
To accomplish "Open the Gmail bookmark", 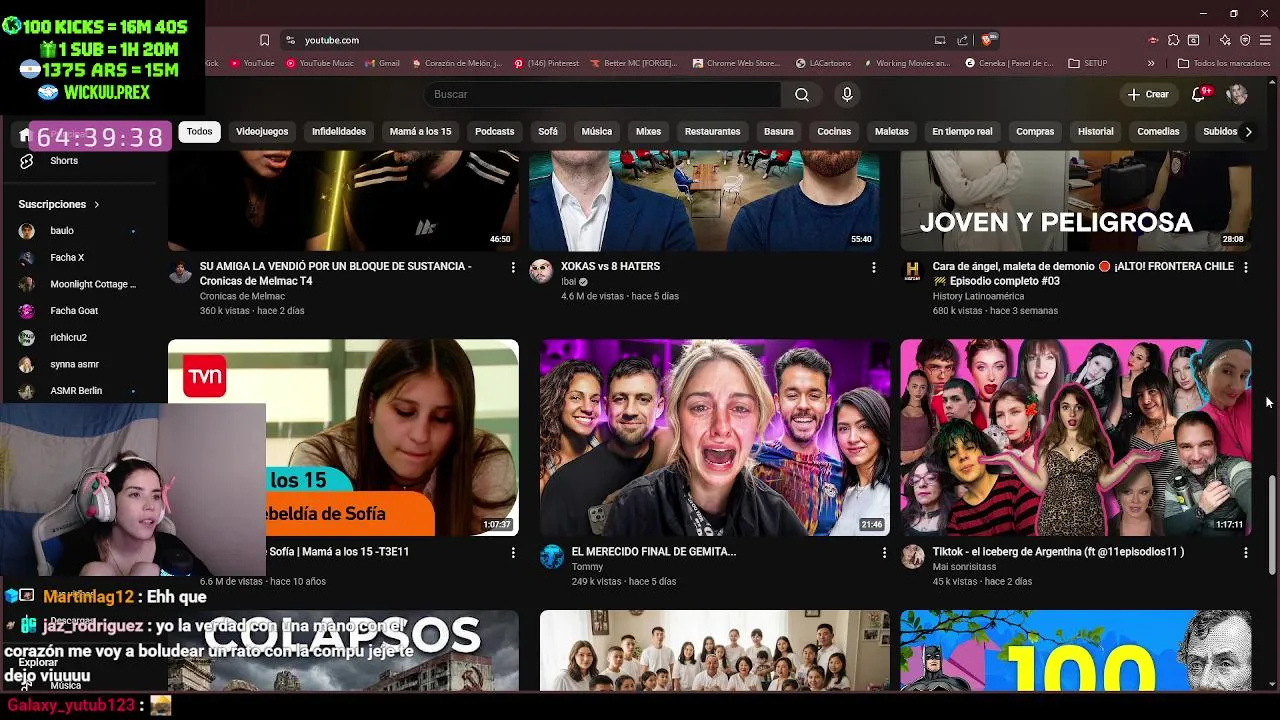I will pos(382,63).
